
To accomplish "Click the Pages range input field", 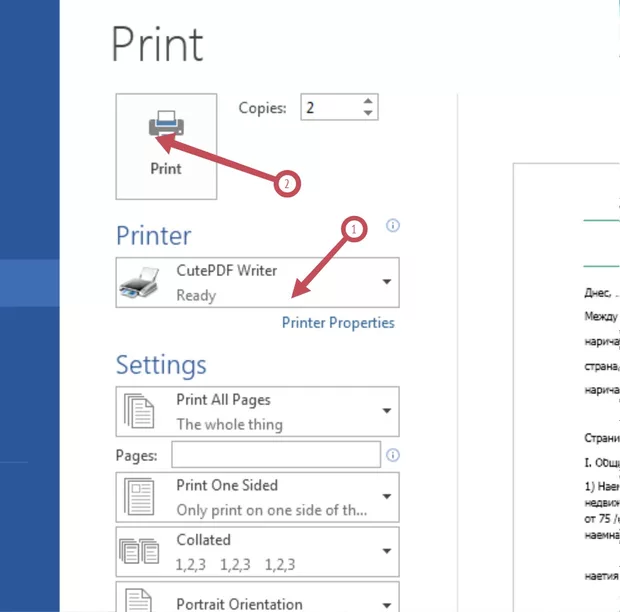I will point(276,455).
